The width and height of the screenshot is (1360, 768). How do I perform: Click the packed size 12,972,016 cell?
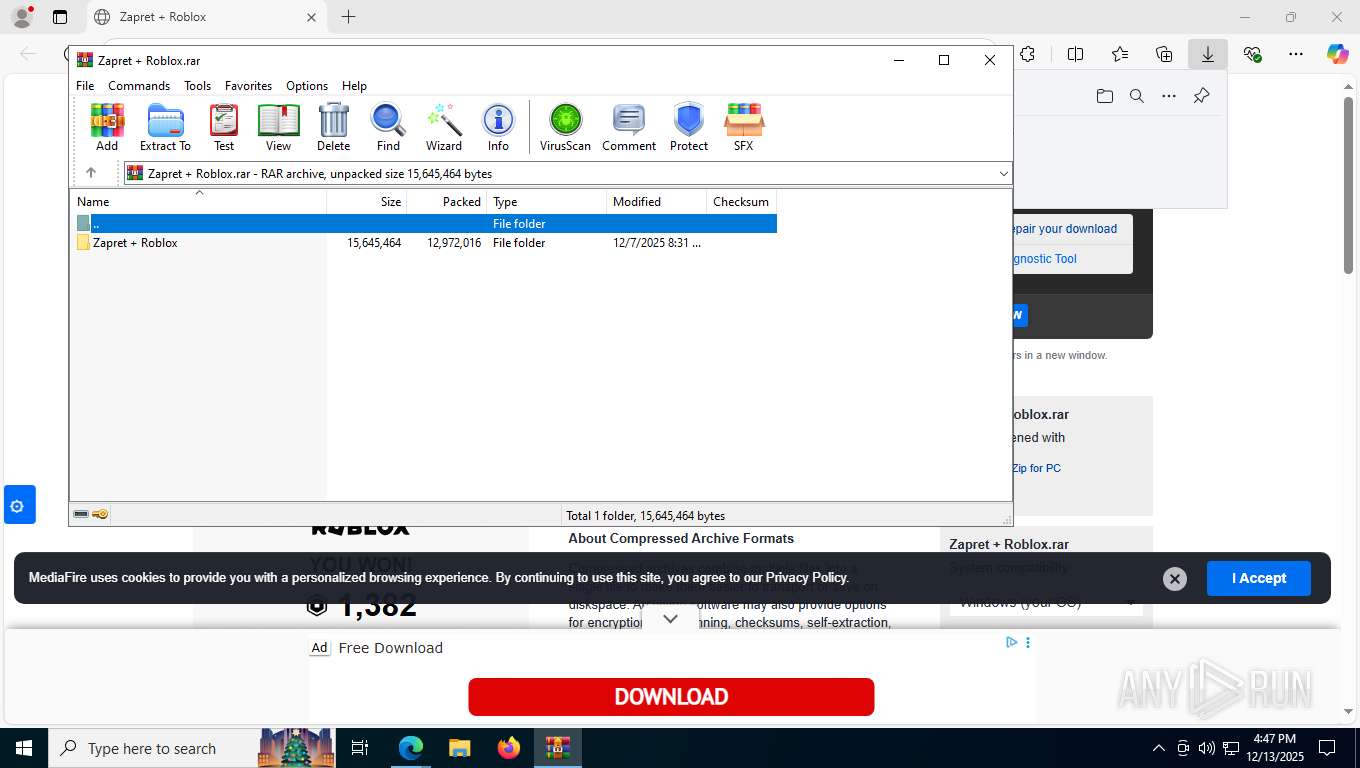click(x=454, y=243)
